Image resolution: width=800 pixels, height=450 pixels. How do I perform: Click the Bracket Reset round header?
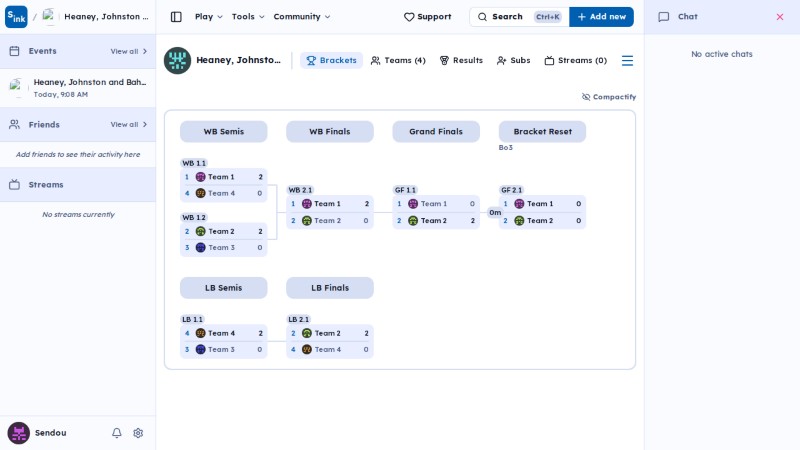click(542, 132)
